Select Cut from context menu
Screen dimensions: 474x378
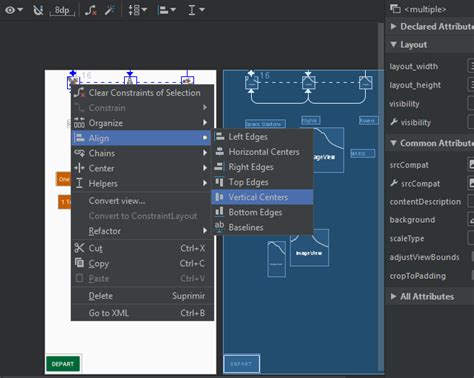click(x=142, y=248)
